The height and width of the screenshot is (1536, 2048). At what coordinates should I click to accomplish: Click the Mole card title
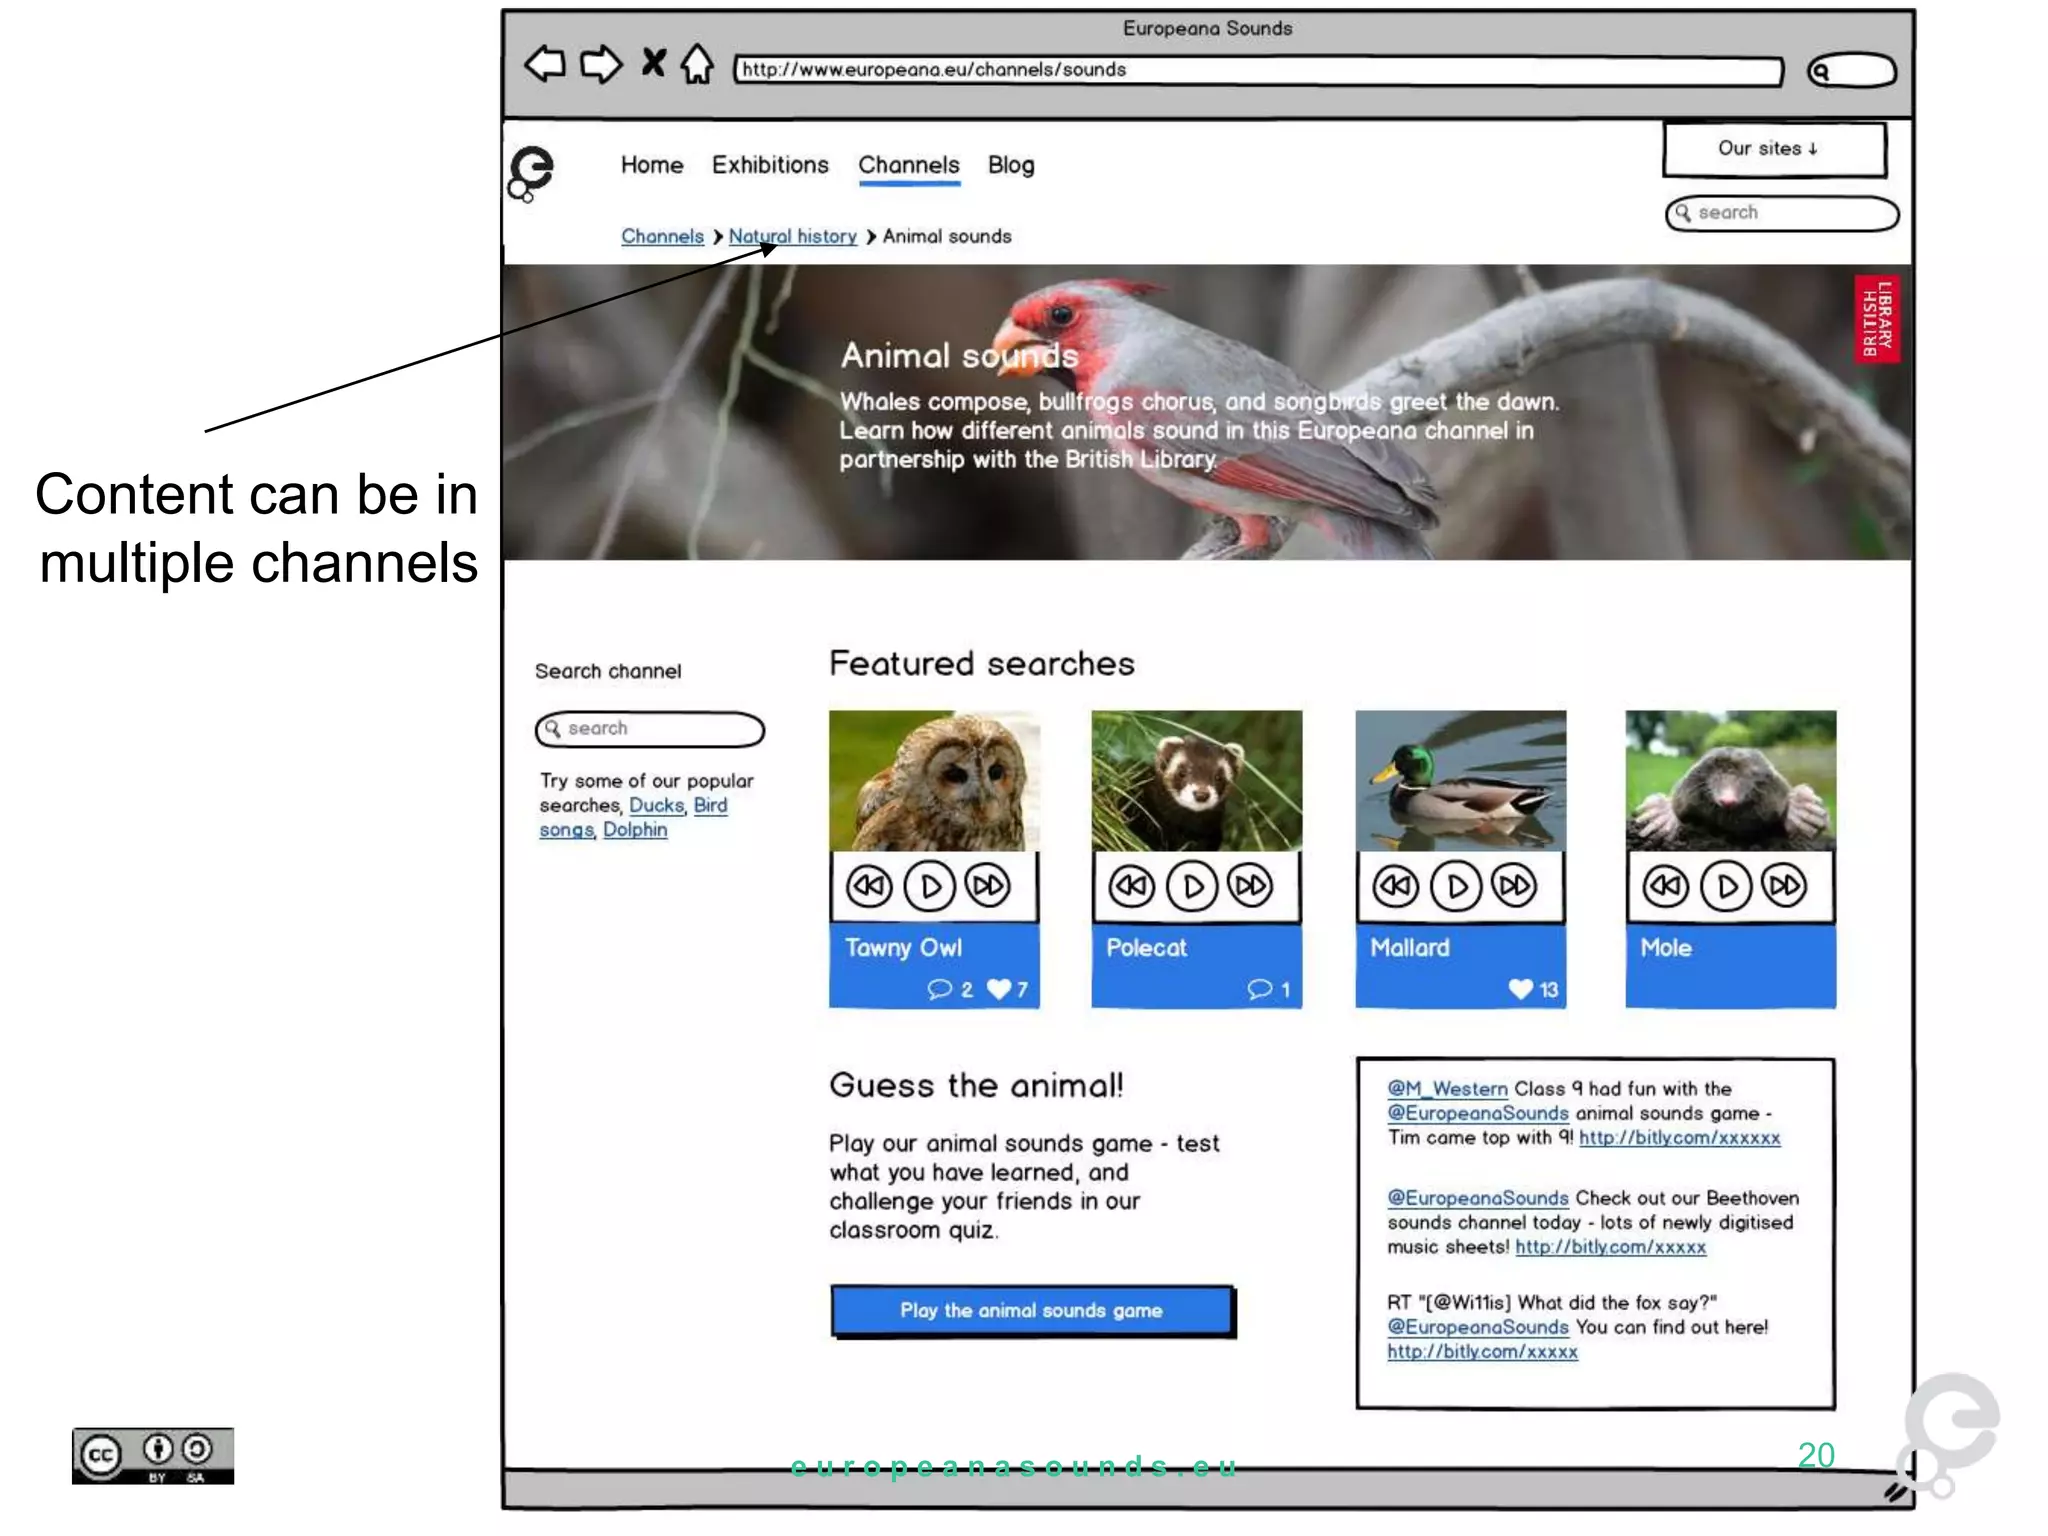tap(1666, 948)
